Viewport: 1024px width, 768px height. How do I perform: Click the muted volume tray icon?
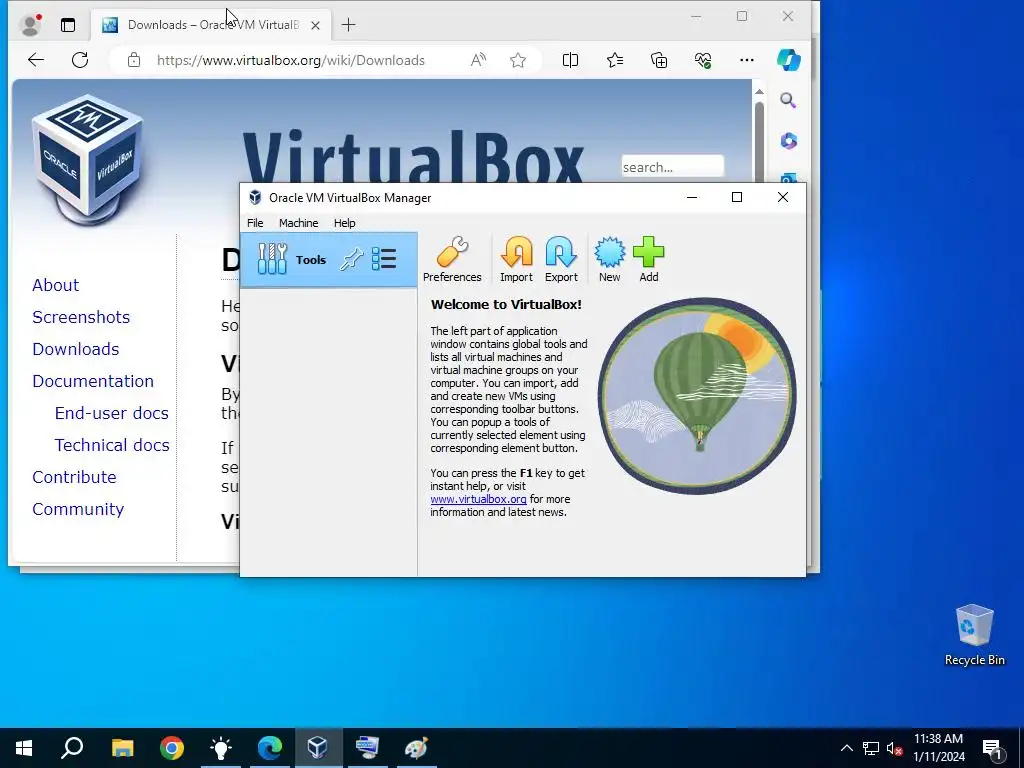click(894, 748)
